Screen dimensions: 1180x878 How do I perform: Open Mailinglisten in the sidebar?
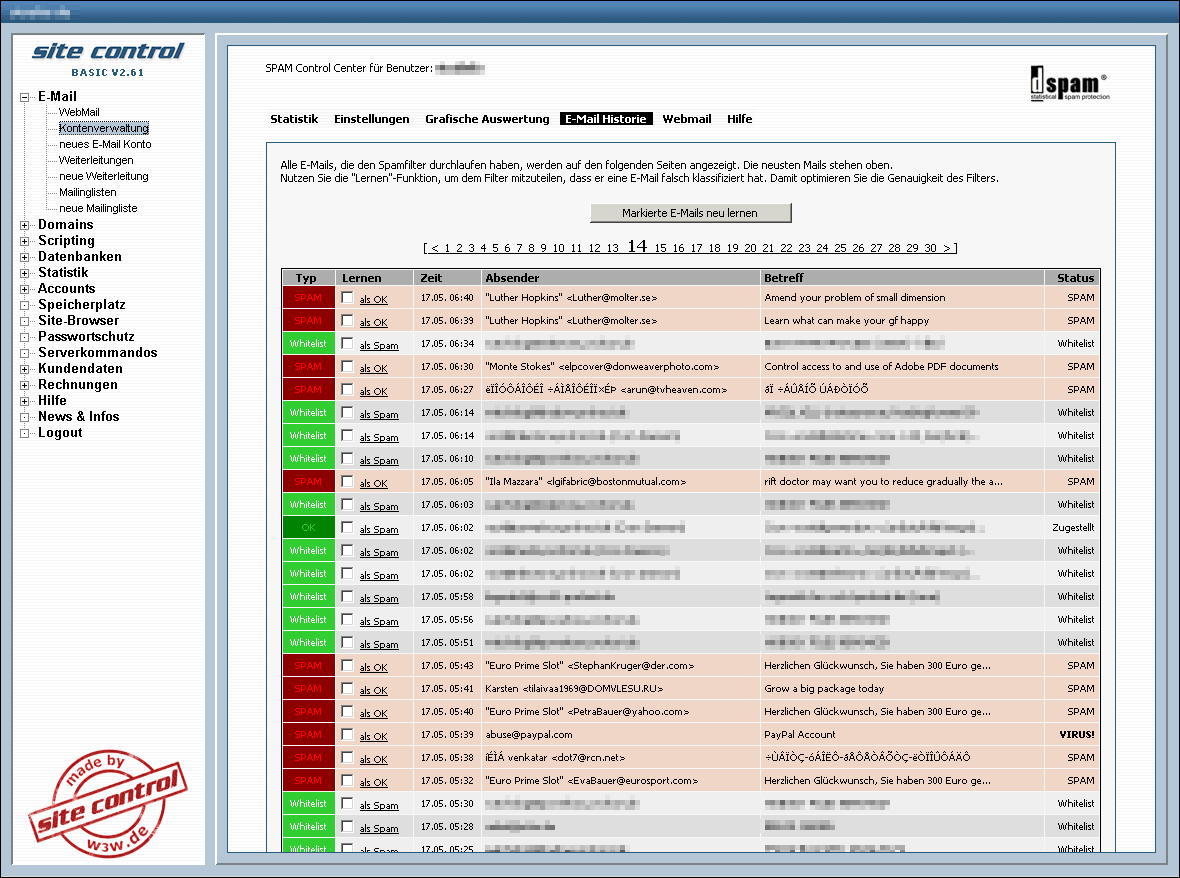(88, 192)
